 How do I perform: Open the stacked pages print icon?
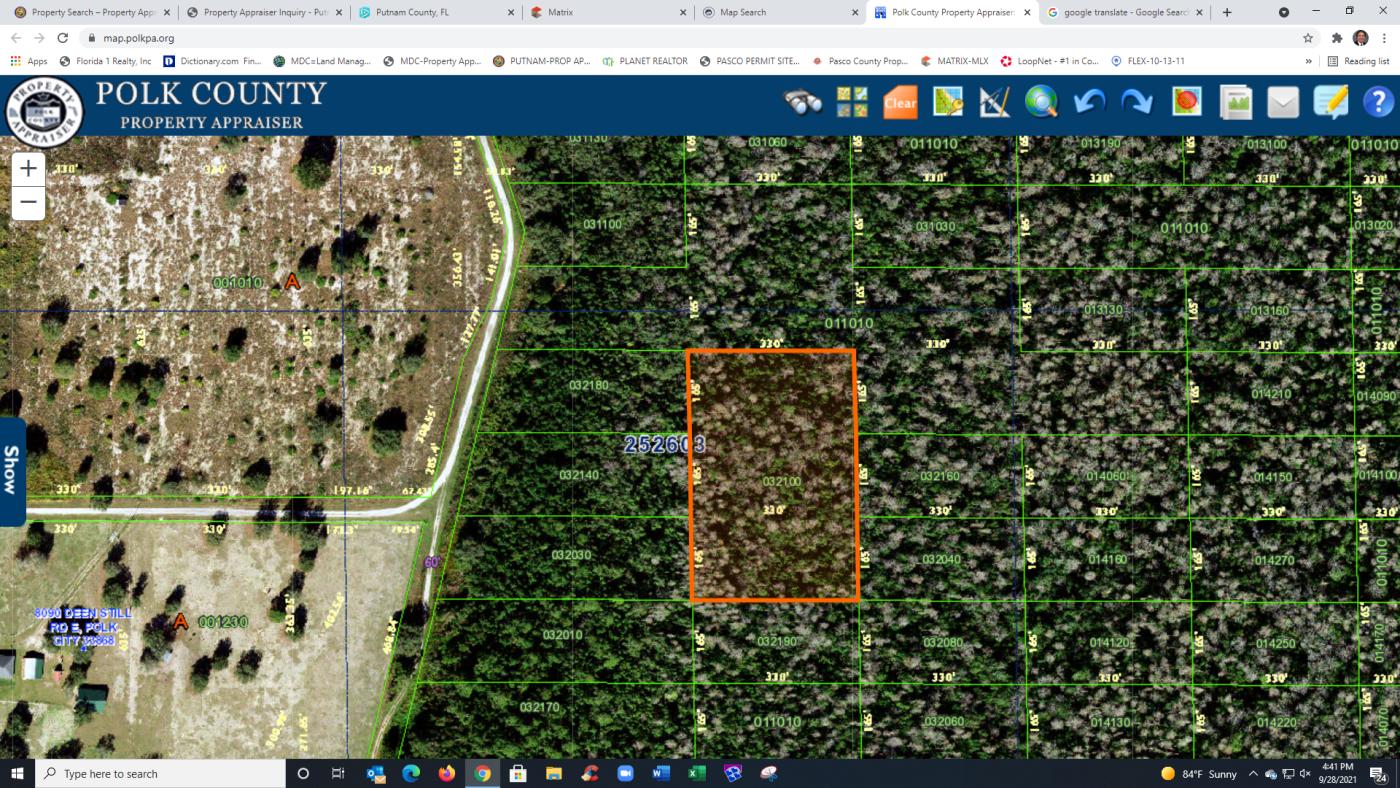tap(1236, 102)
